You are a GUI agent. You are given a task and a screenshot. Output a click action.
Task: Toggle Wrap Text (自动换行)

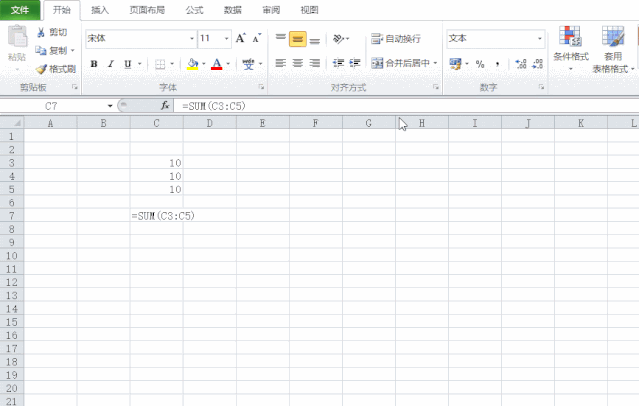[396, 39]
